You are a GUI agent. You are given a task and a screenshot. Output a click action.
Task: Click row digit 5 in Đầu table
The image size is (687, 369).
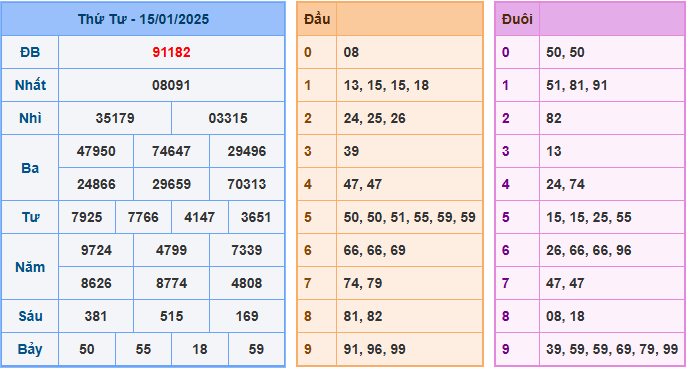308,217
